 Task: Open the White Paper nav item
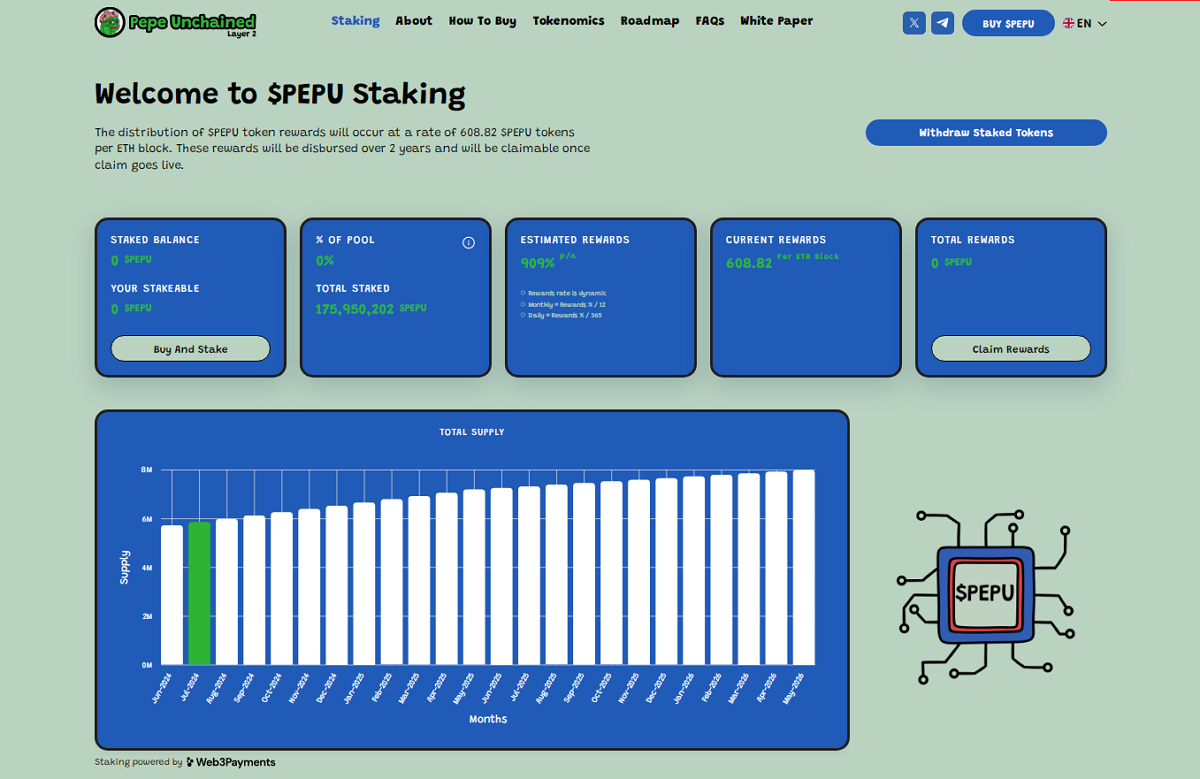(x=776, y=21)
